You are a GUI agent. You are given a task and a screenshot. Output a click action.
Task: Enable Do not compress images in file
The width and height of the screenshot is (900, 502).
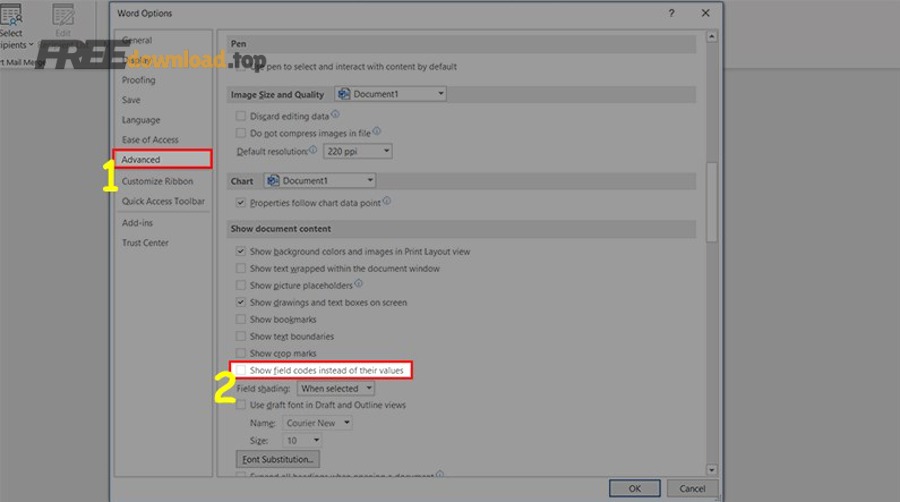(x=240, y=133)
